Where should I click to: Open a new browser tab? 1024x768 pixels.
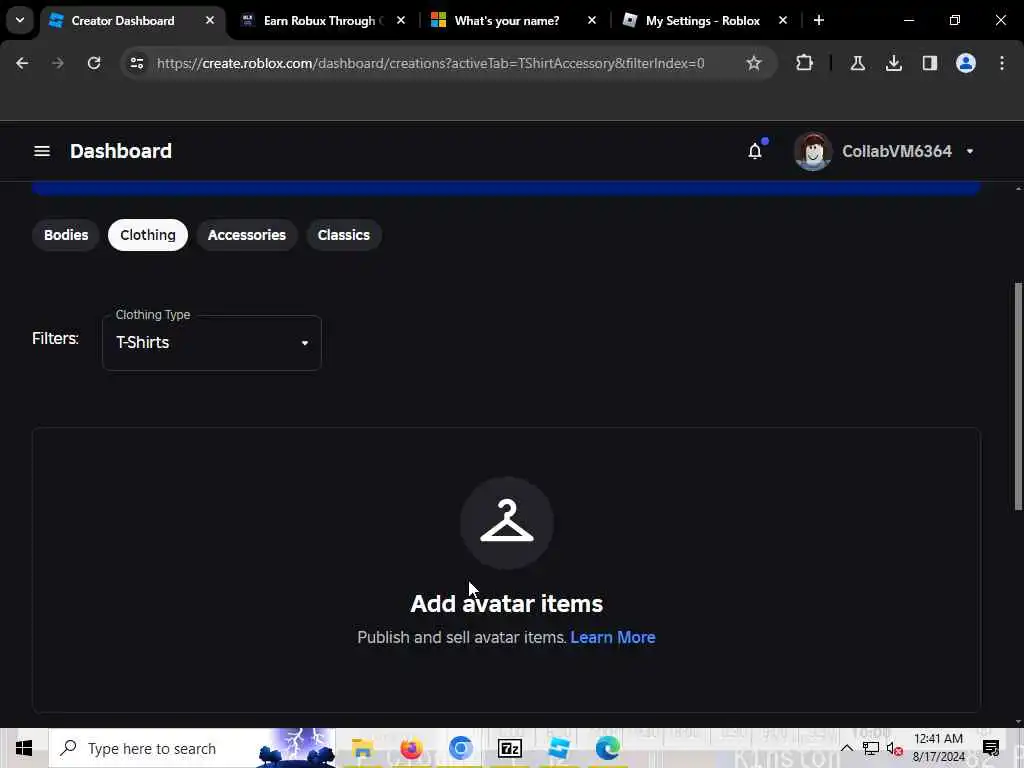[819, 20]
